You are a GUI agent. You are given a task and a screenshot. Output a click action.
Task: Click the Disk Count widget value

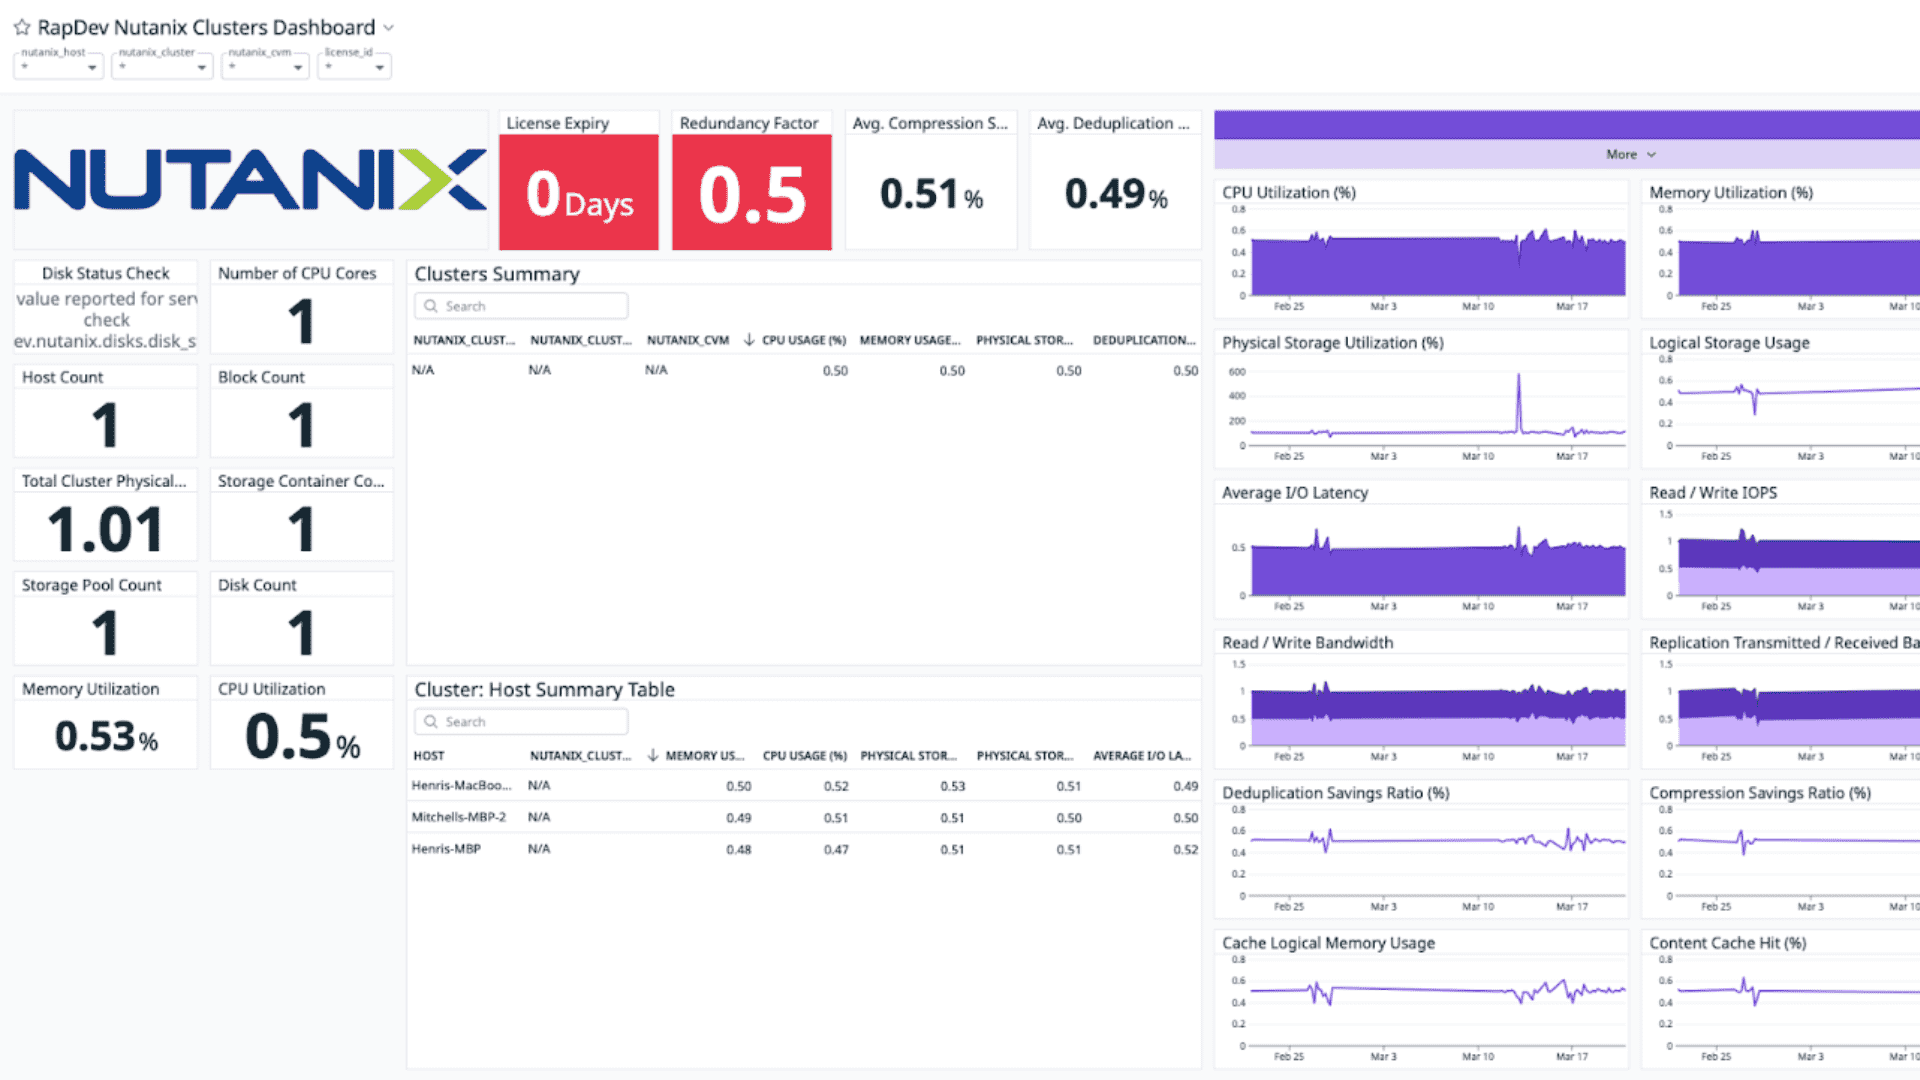[x=301, y=633]
